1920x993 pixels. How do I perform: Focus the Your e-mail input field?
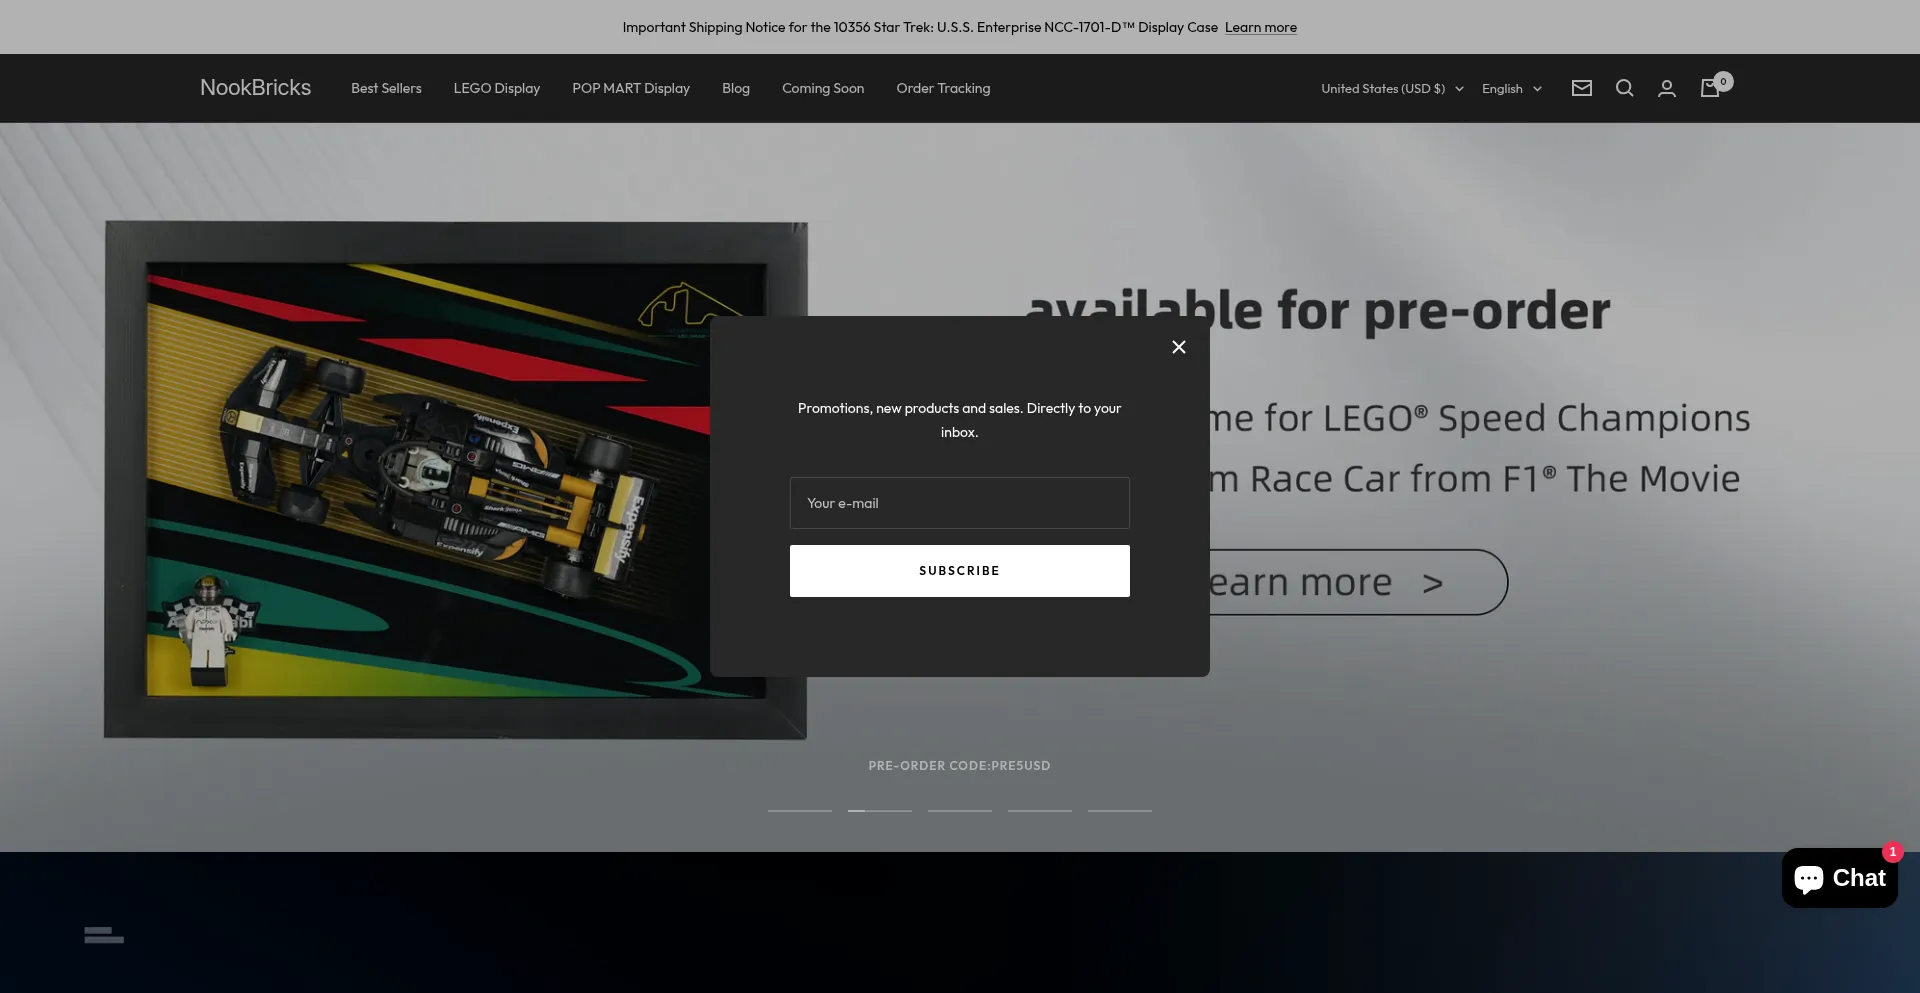pos(959,503)
